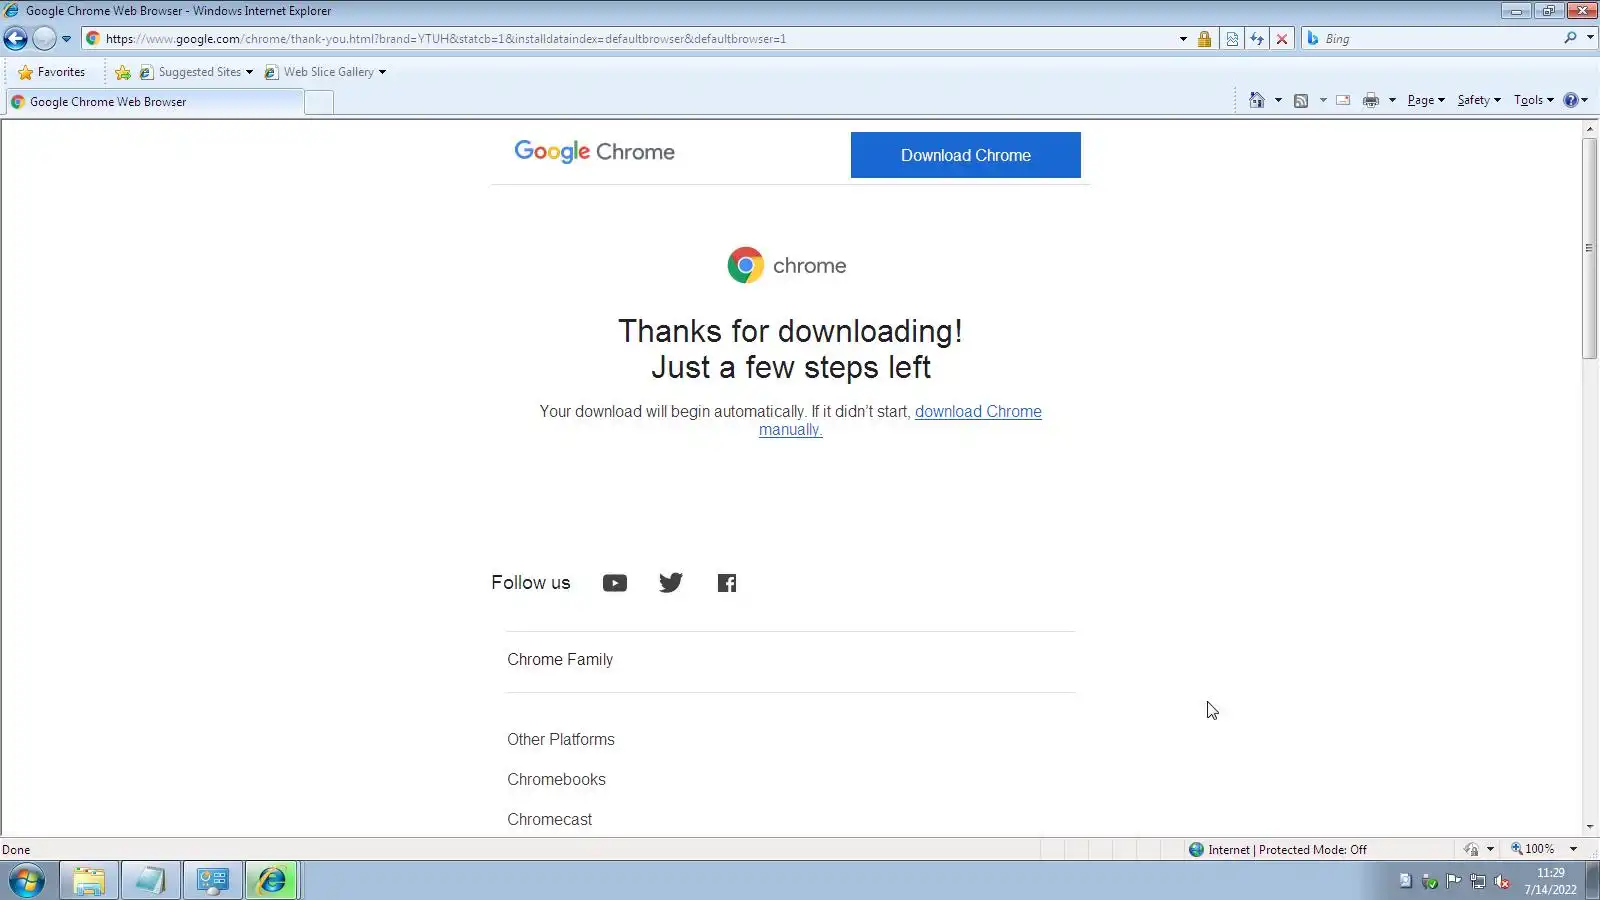Viewport: 1600px width, 900px height.
Task: Click the Action Center flag tray icon
Action: [x=1453, y=881]
